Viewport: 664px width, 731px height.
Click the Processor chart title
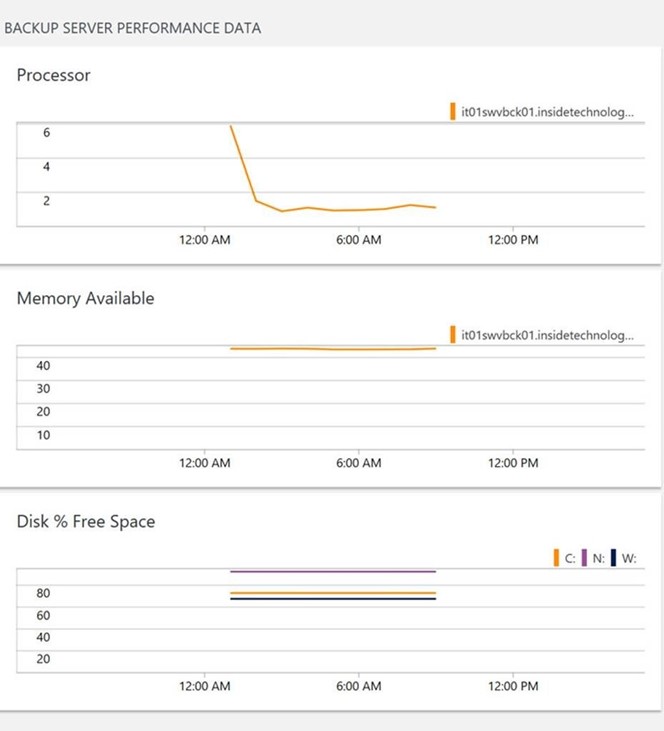pos(53,75)
